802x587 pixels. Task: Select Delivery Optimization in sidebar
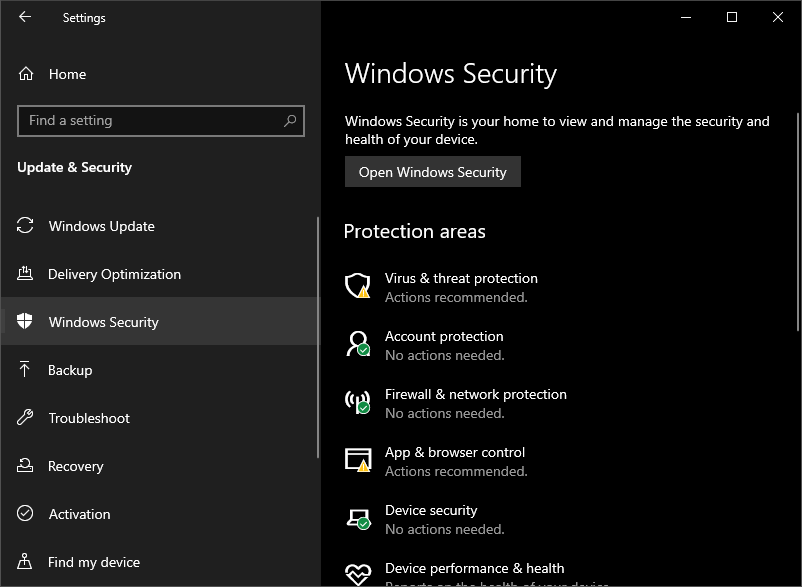pyautogui.click(x=114, y=274)
